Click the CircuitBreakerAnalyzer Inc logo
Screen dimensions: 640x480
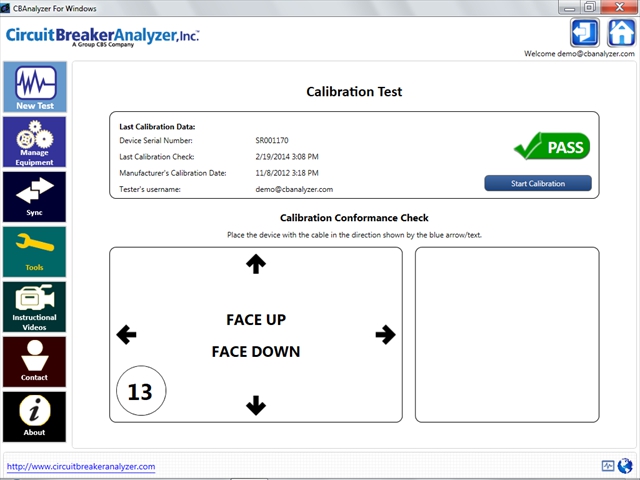pyautogui.click(x=102, y=37)
